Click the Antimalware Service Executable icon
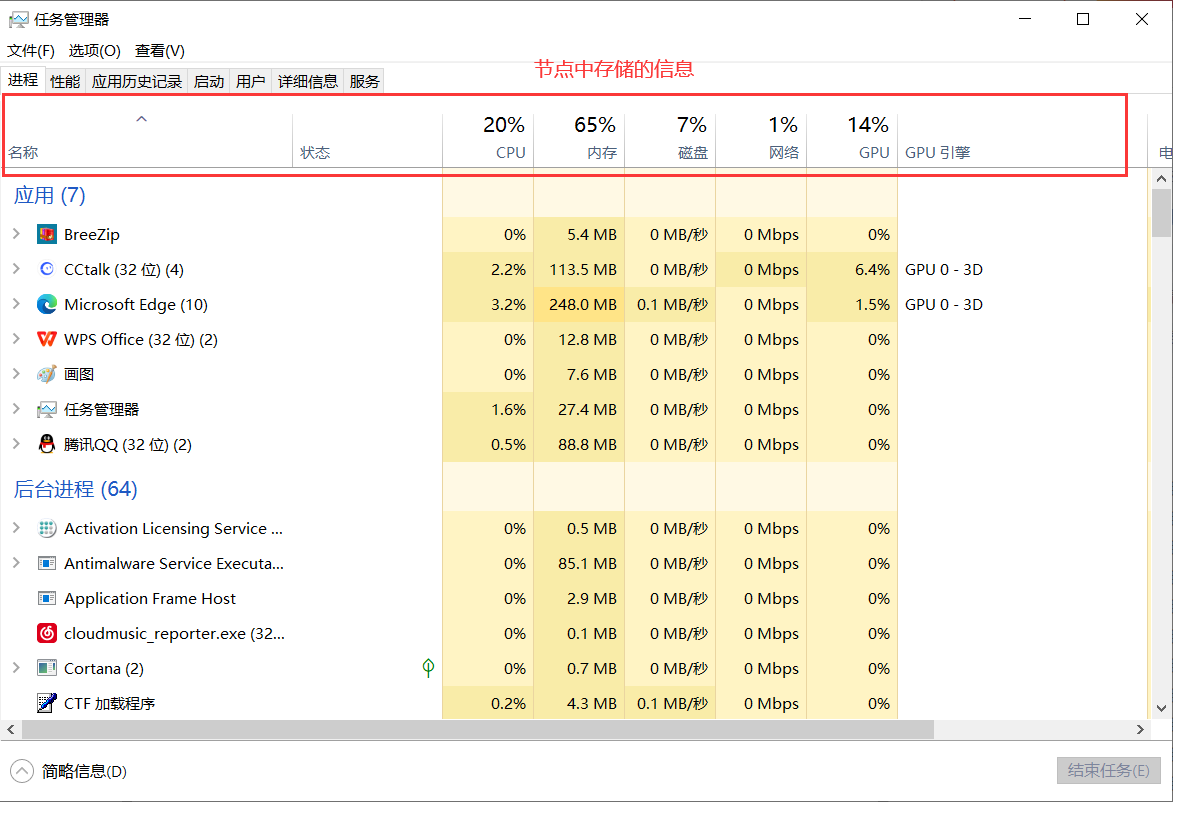This screenshot has width=1201, height=821. [47, 564]
